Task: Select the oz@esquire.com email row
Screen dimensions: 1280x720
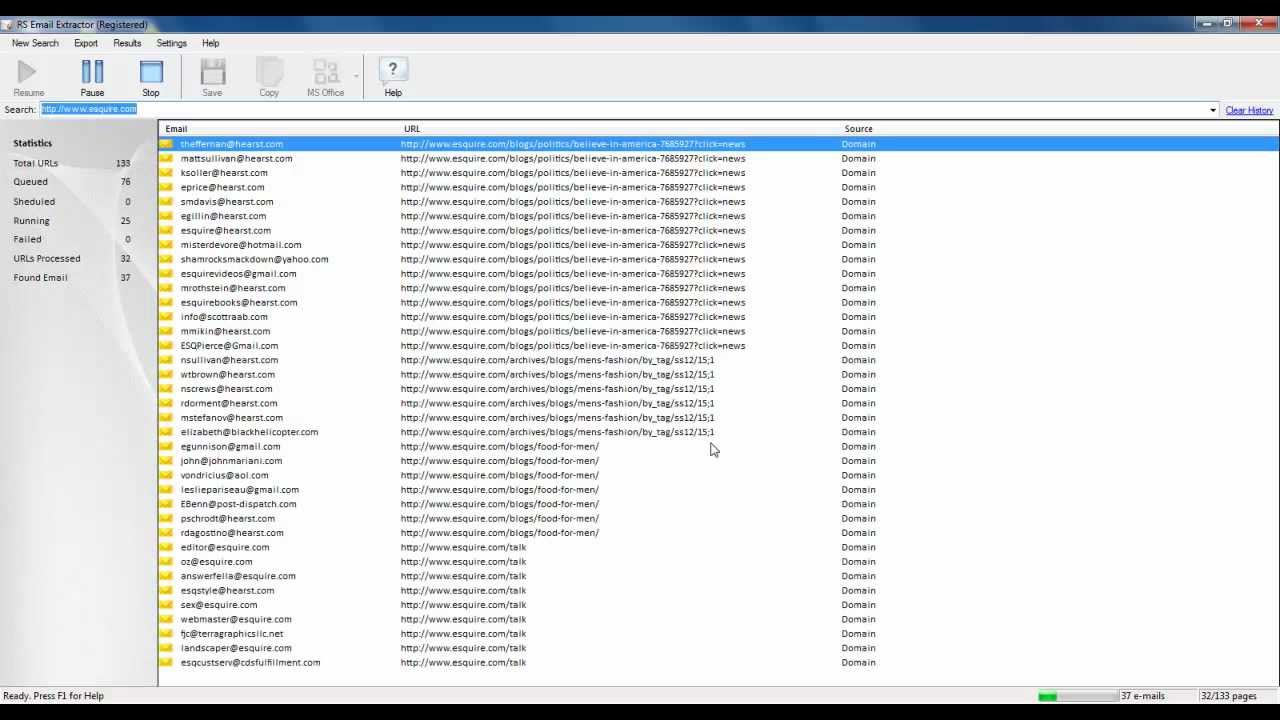Action: tap(718, 562)
